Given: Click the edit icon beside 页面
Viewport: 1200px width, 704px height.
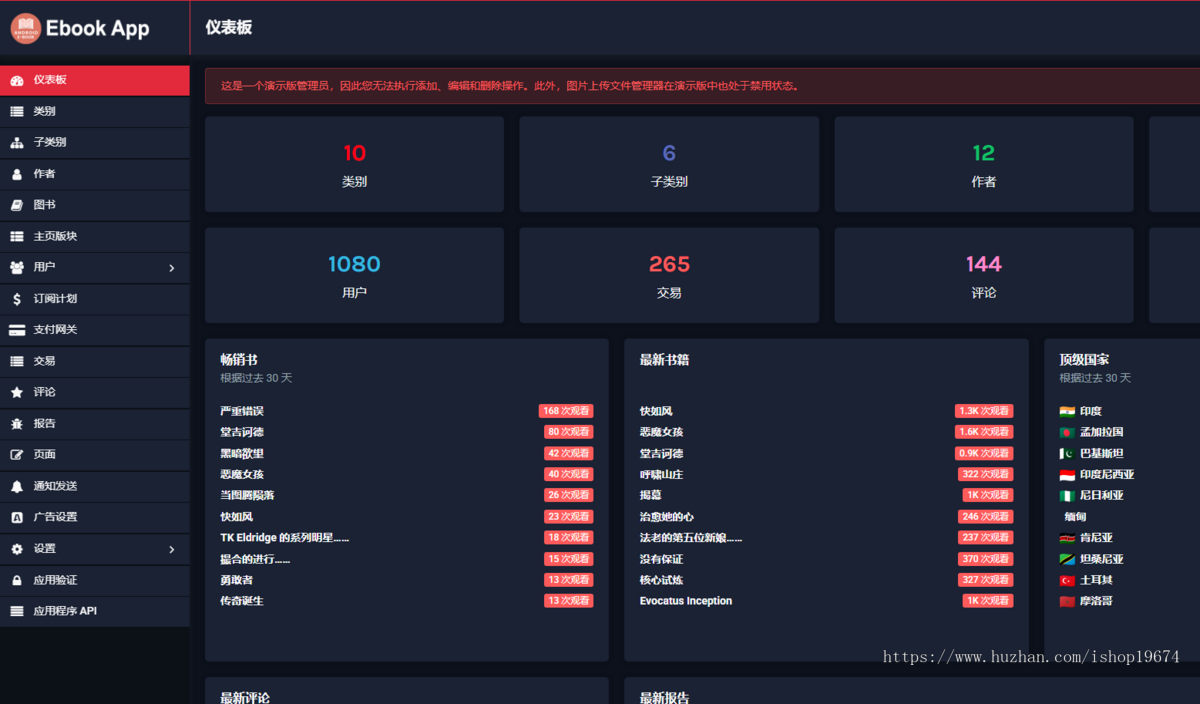Looking at the screenshot, I should tap(16, 454).
